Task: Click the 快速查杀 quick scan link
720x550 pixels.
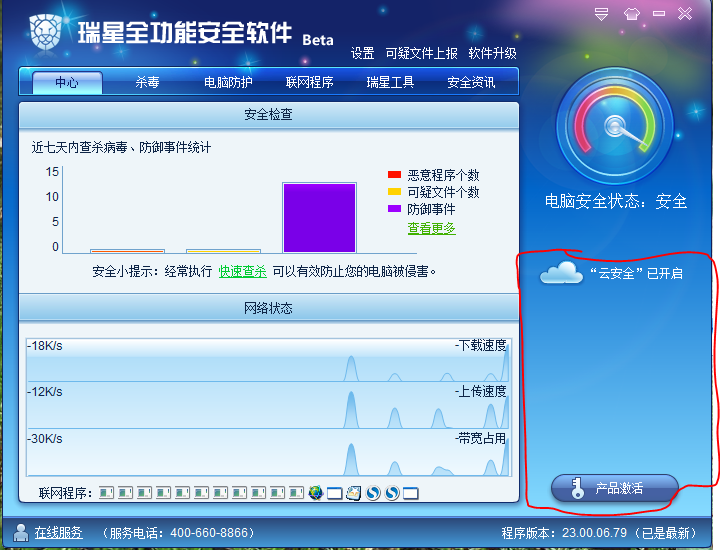Action: (x=242, y=271)
